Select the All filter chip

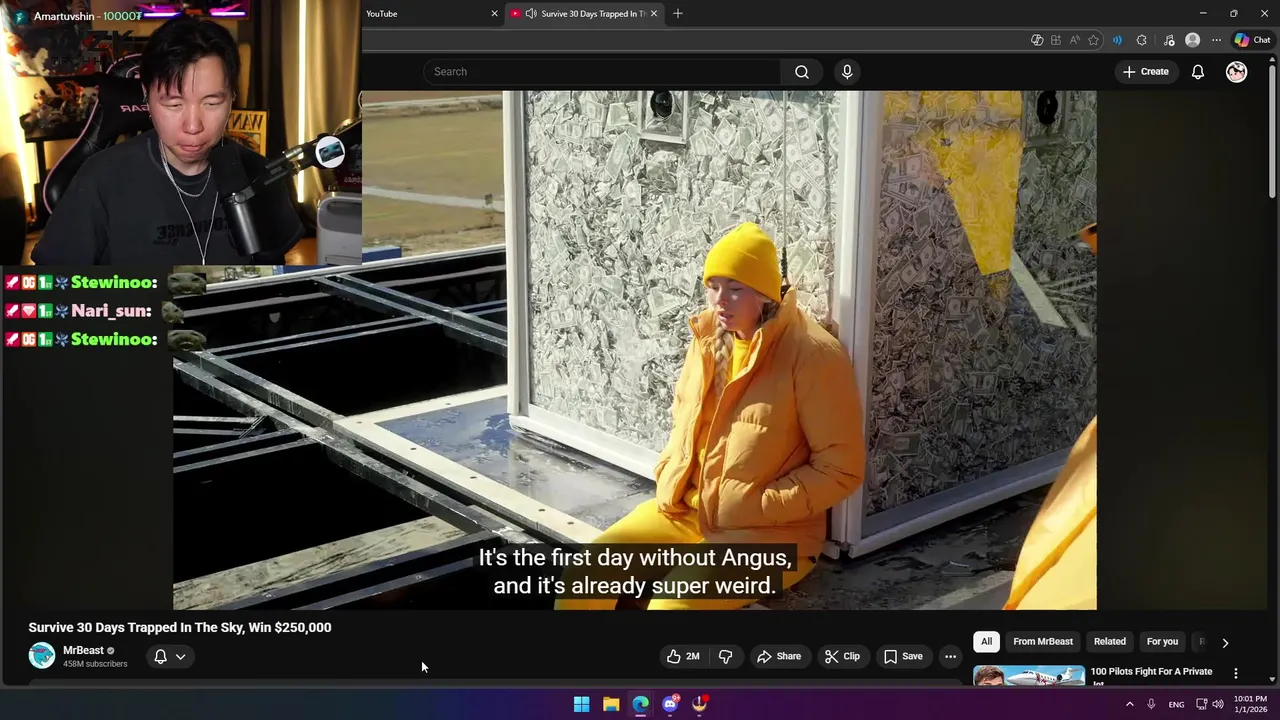click(x=986, y=642)
